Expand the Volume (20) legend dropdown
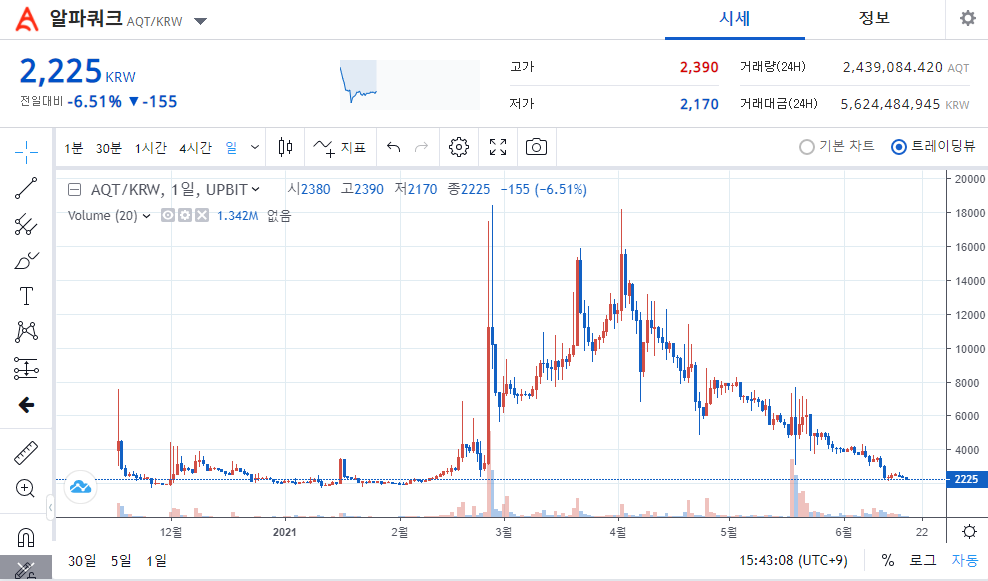The image size is (988, 581). 146,216
